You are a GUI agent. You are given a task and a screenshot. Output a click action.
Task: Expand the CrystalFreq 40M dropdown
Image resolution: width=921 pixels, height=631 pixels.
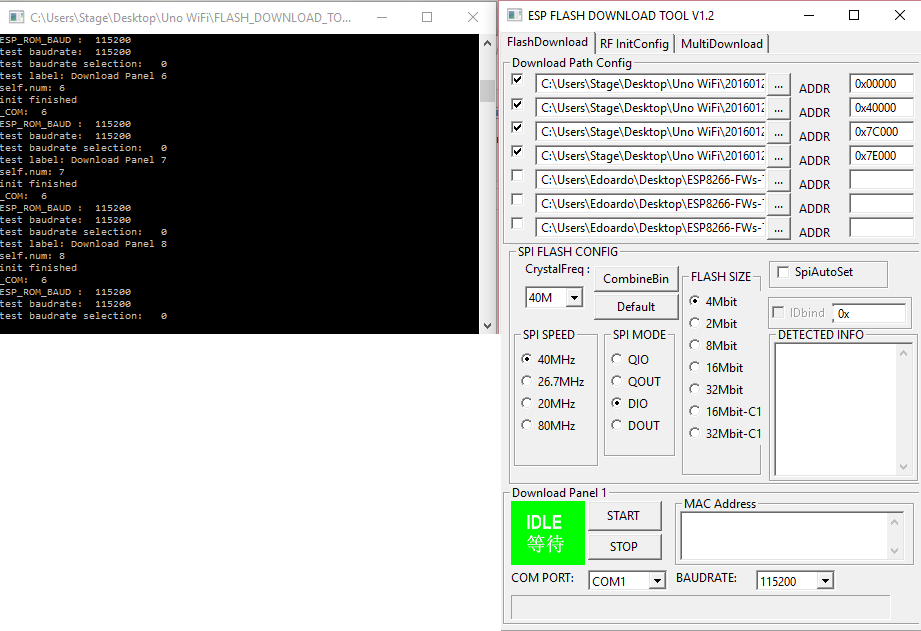[574, 297]
